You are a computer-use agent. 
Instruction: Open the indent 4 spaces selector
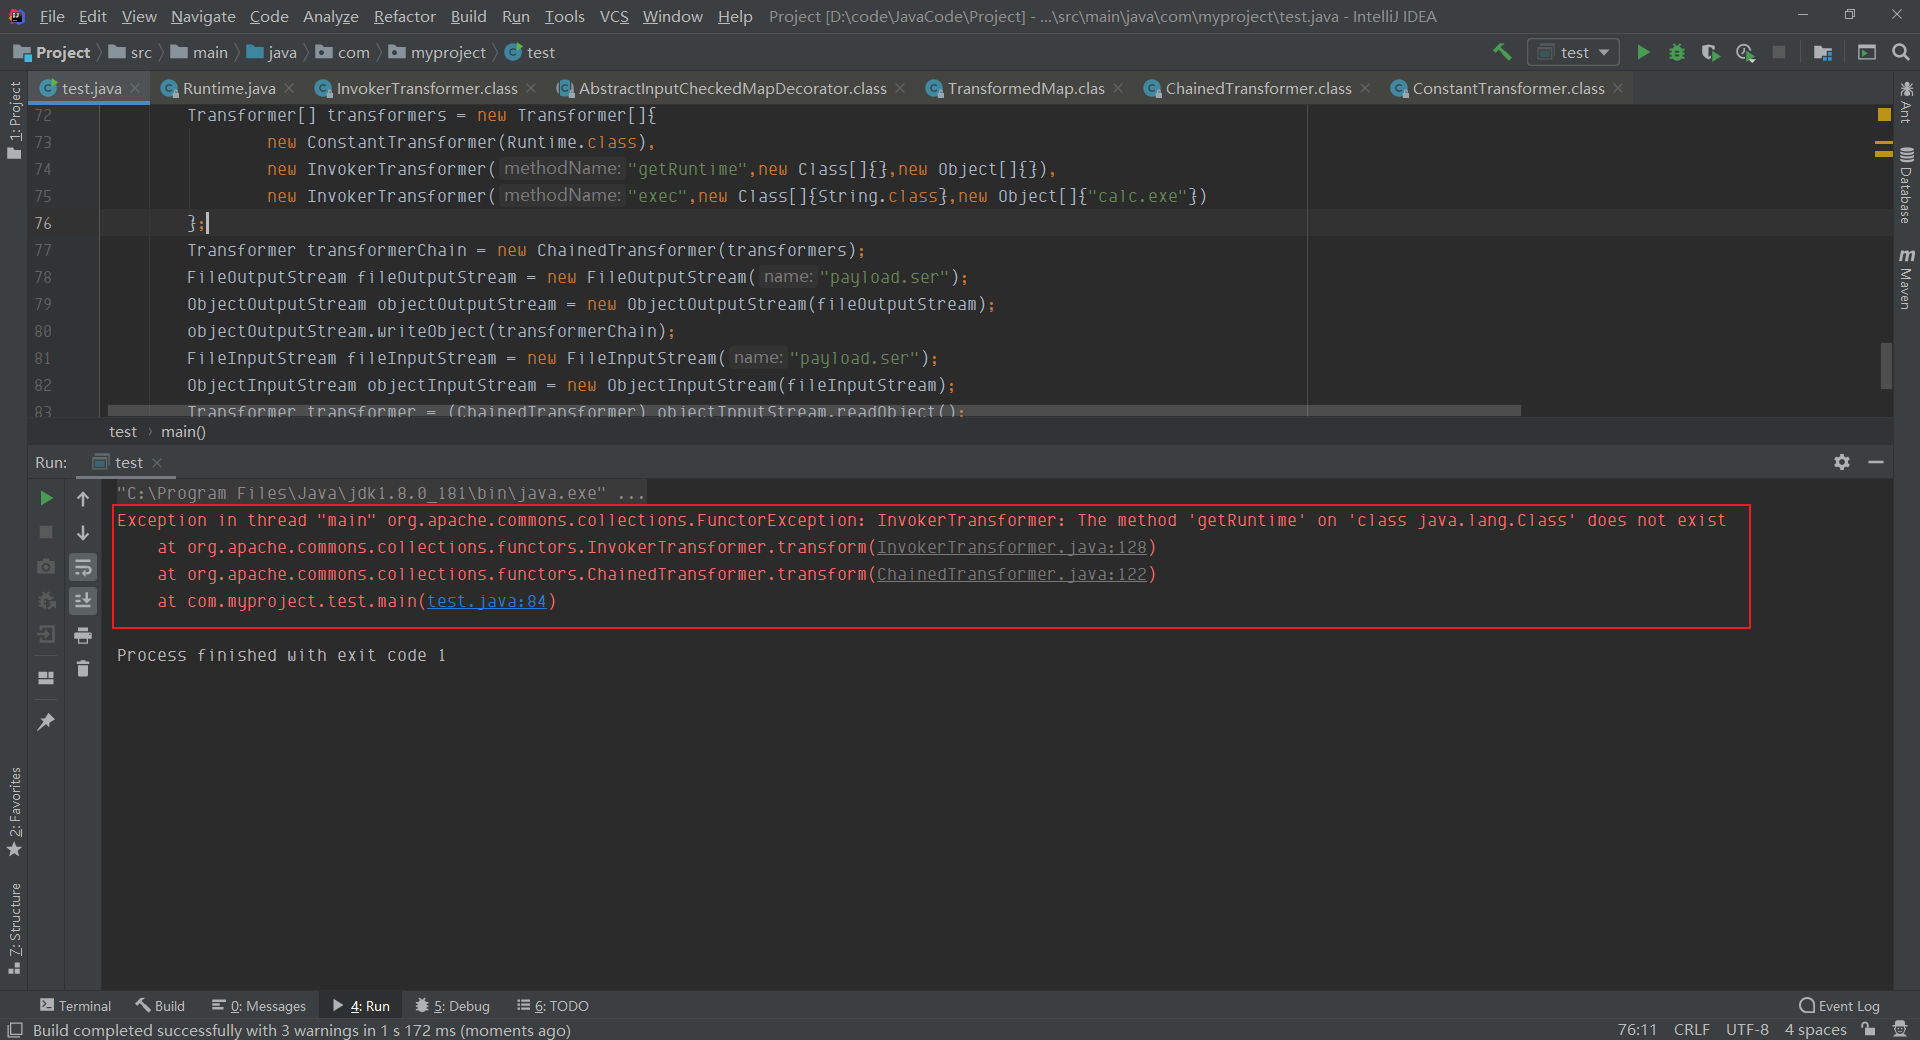click(1815, 1030)
